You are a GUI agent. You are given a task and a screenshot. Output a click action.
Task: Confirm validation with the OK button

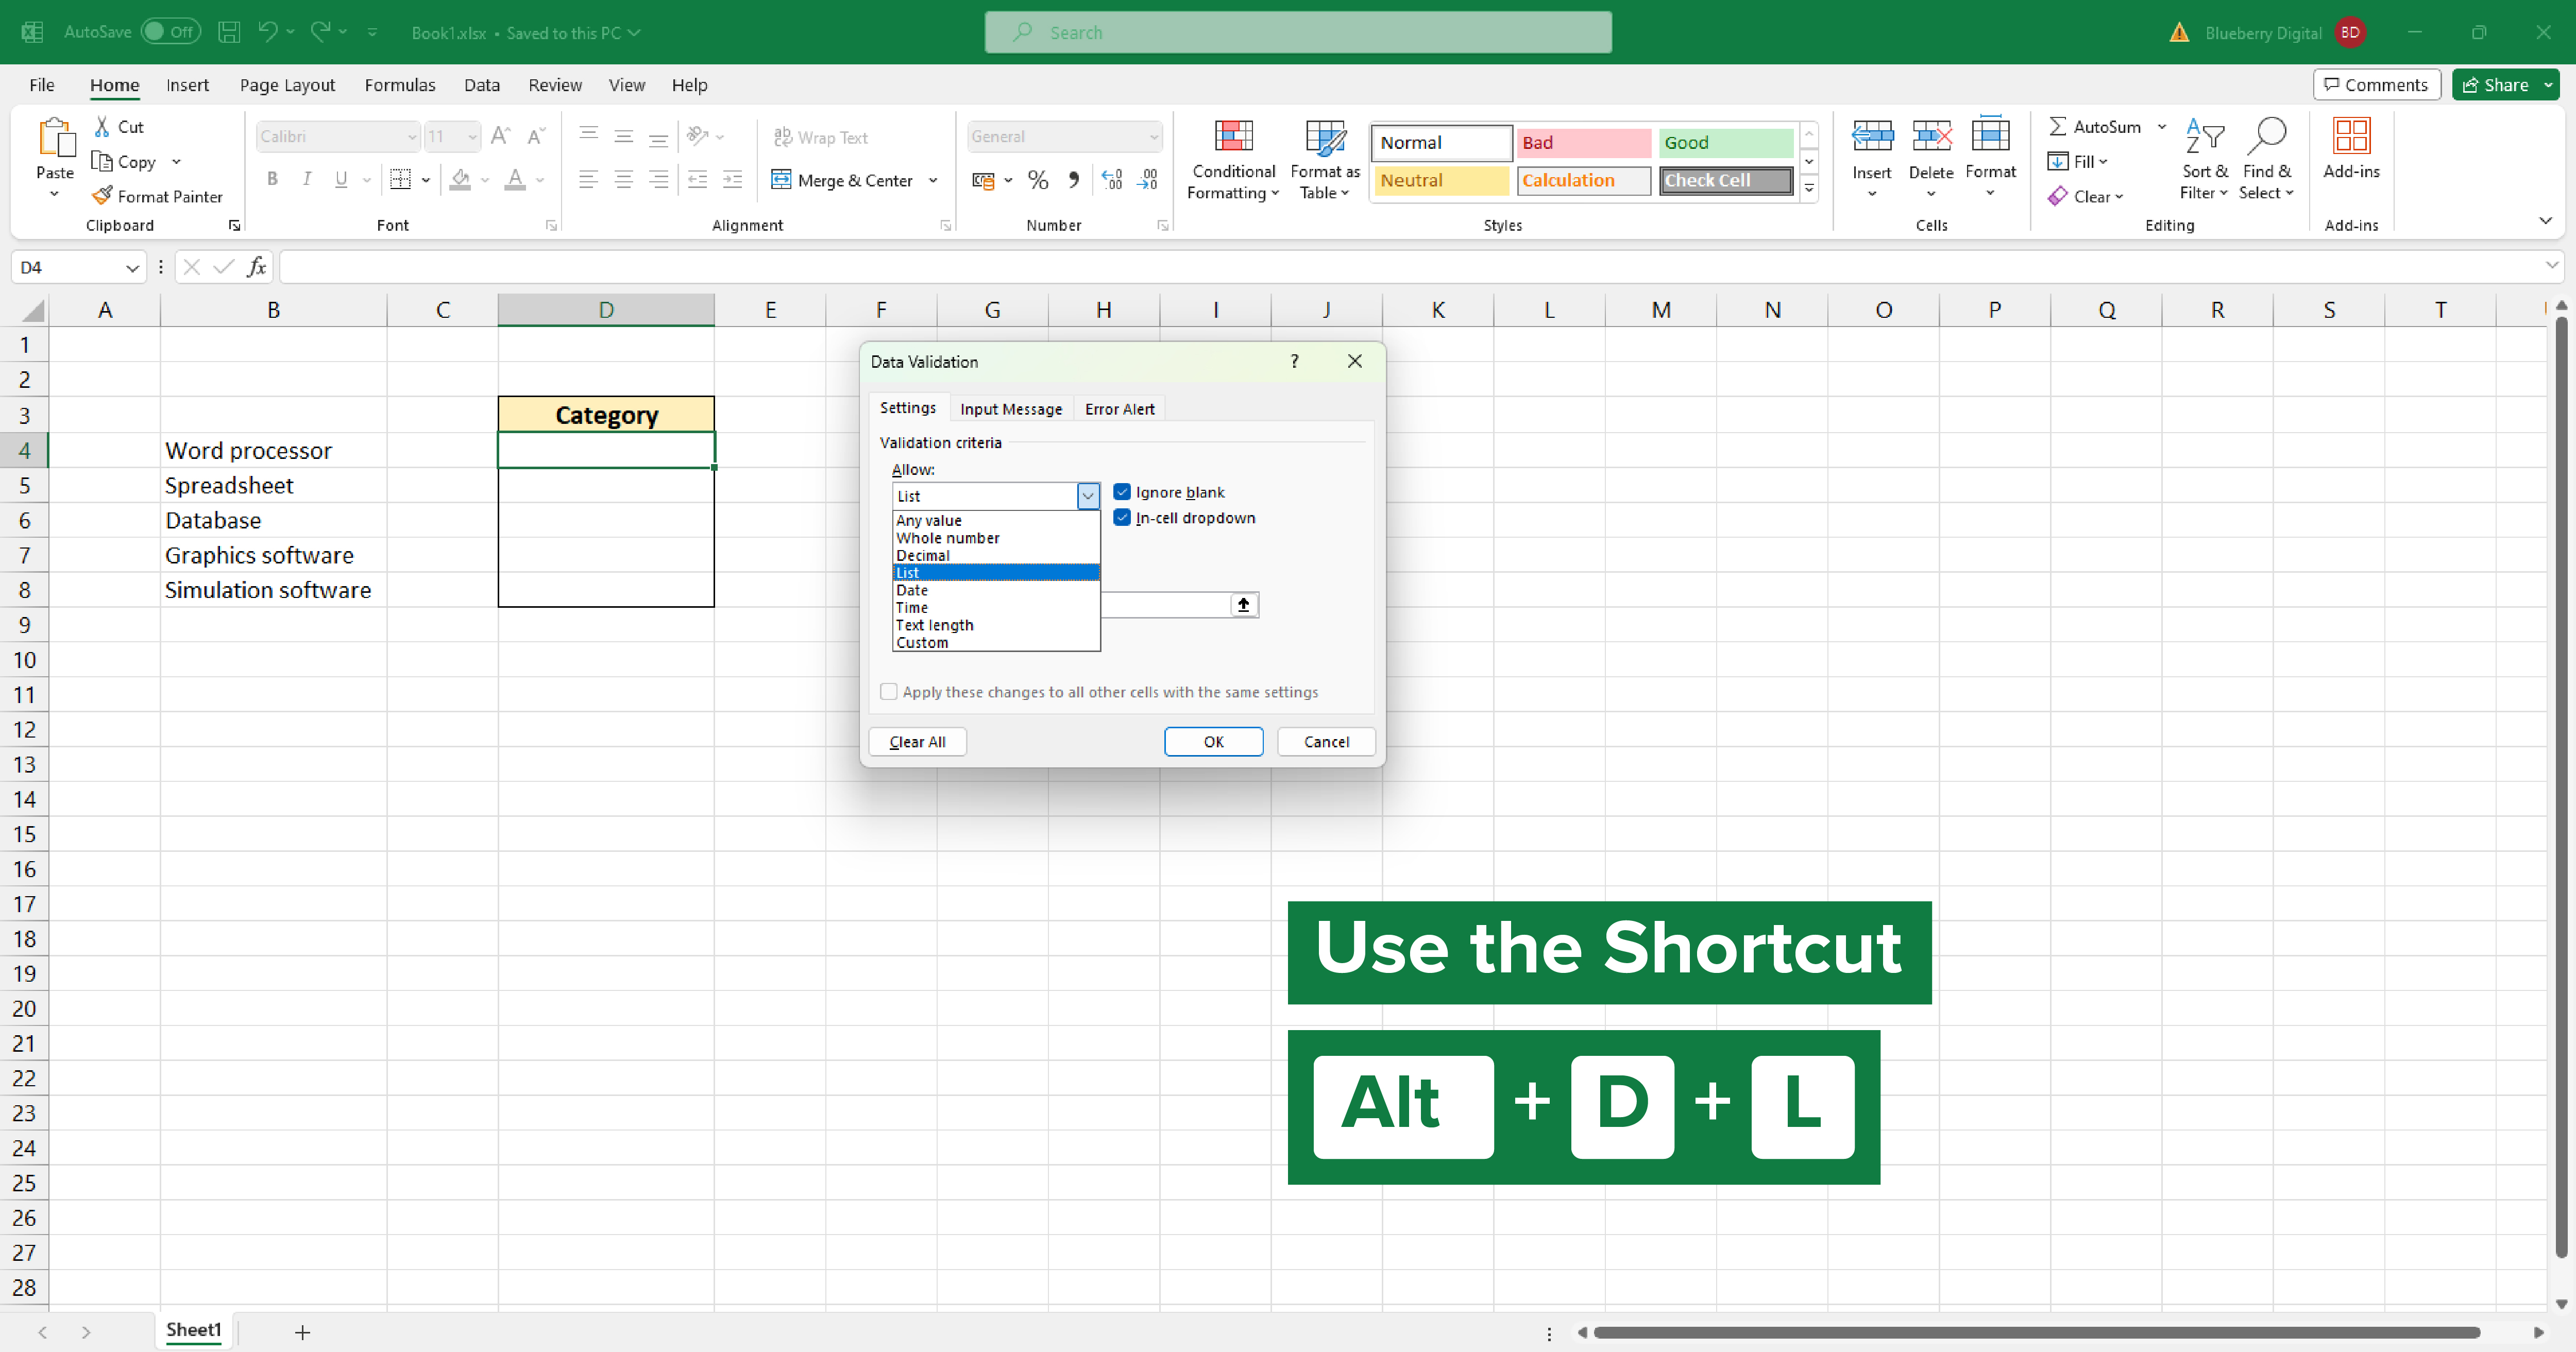coord(1213,741)
